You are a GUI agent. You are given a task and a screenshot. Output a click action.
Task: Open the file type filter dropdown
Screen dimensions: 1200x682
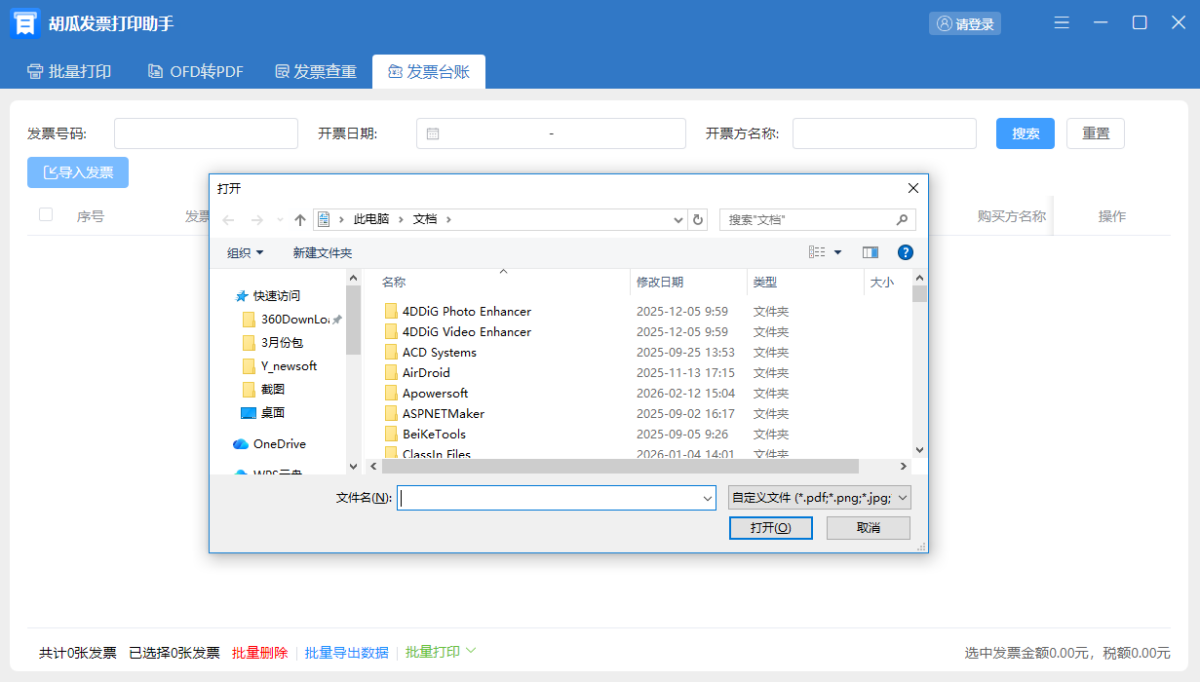pos(820,497)
